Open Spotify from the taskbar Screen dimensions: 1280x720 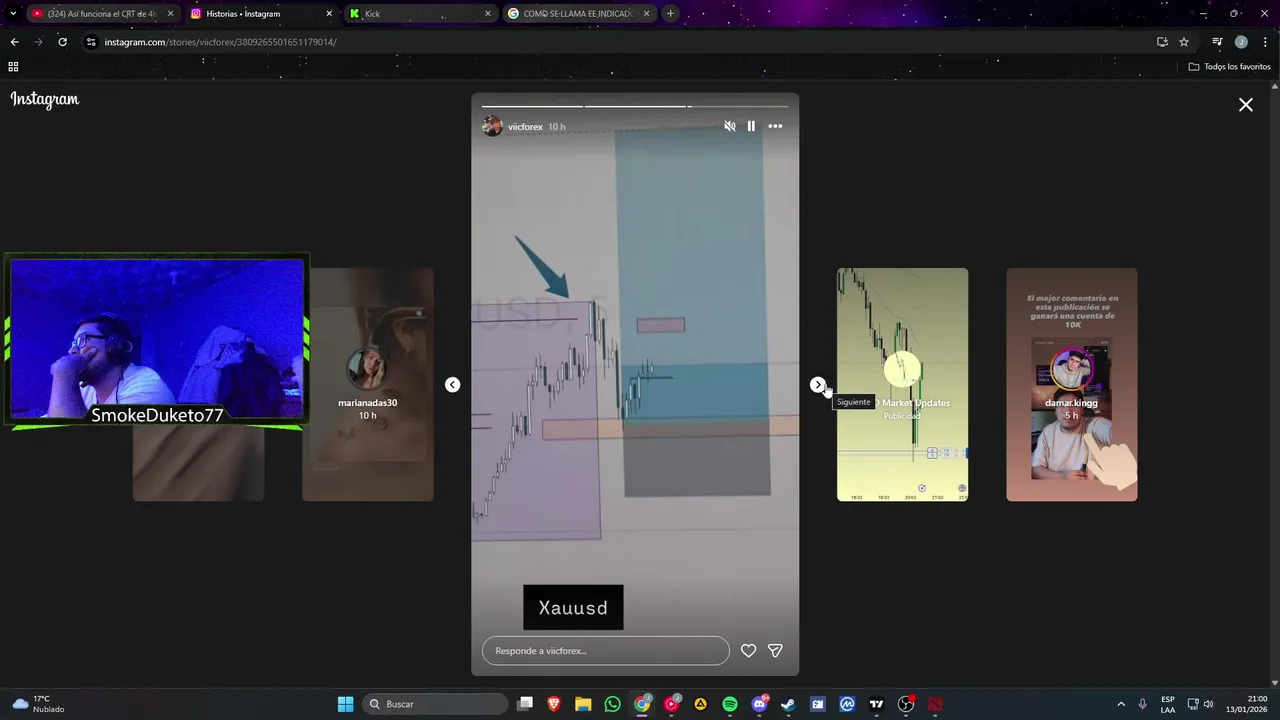coord(730,704)
